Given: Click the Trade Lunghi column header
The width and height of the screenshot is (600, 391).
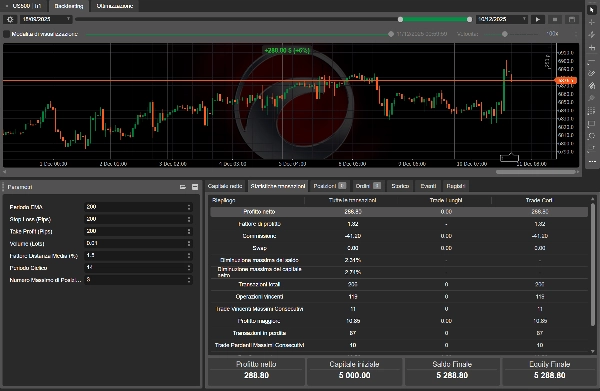Looking at the screenshot, I should coord(446,200).
